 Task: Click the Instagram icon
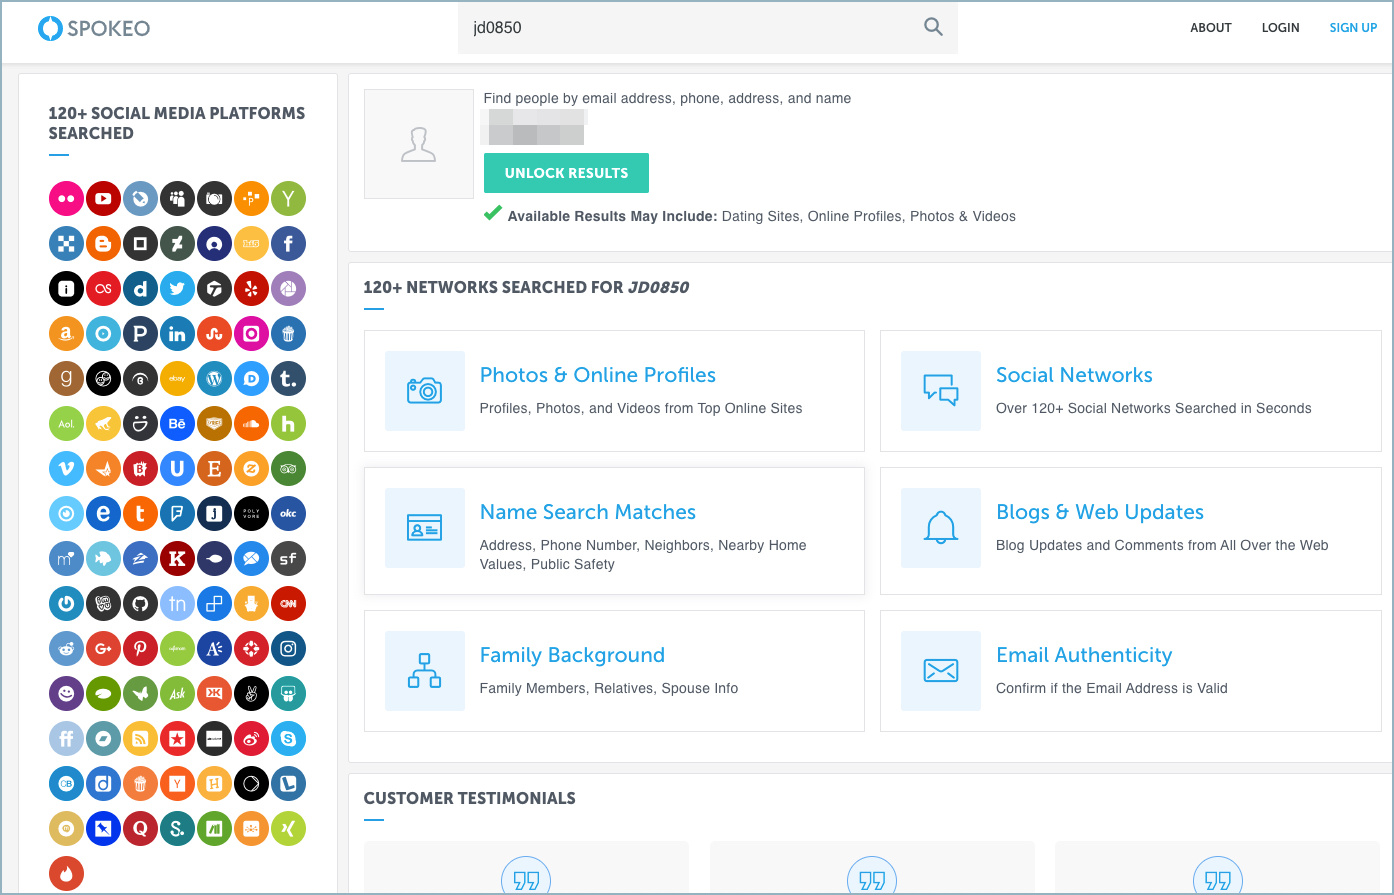click(288, 649)
